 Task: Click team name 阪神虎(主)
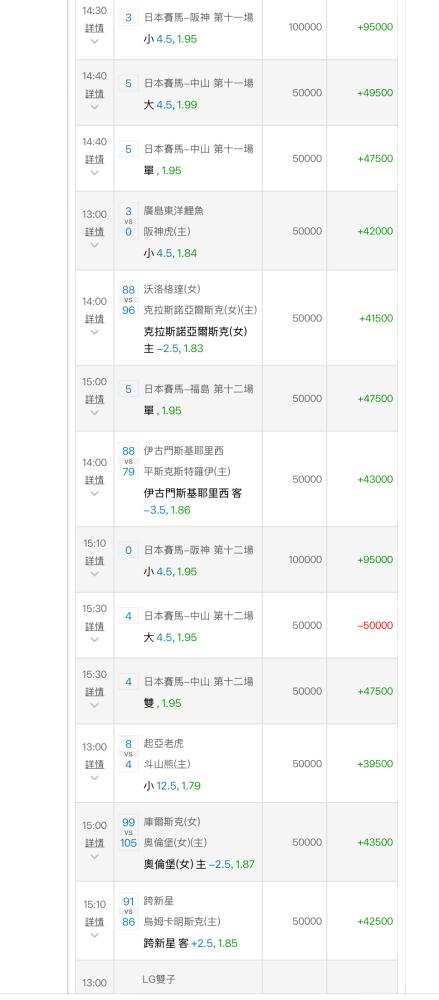click(165, 232)
